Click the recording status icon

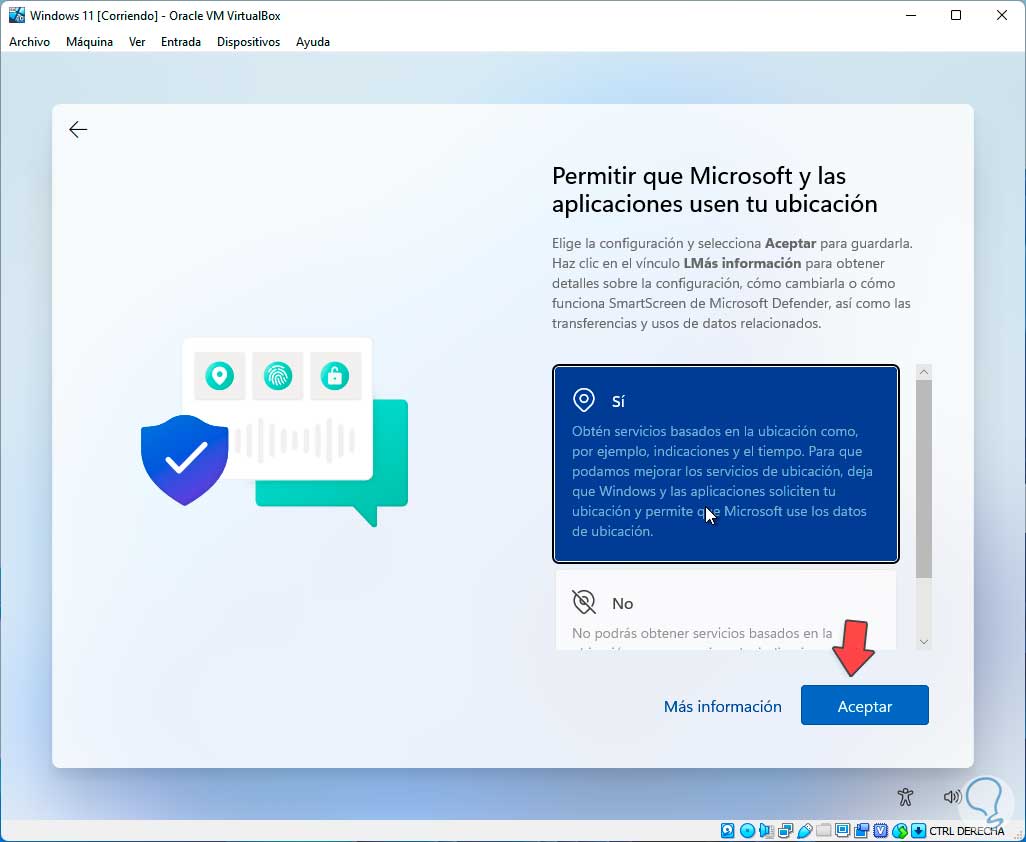tap(861, 831)
